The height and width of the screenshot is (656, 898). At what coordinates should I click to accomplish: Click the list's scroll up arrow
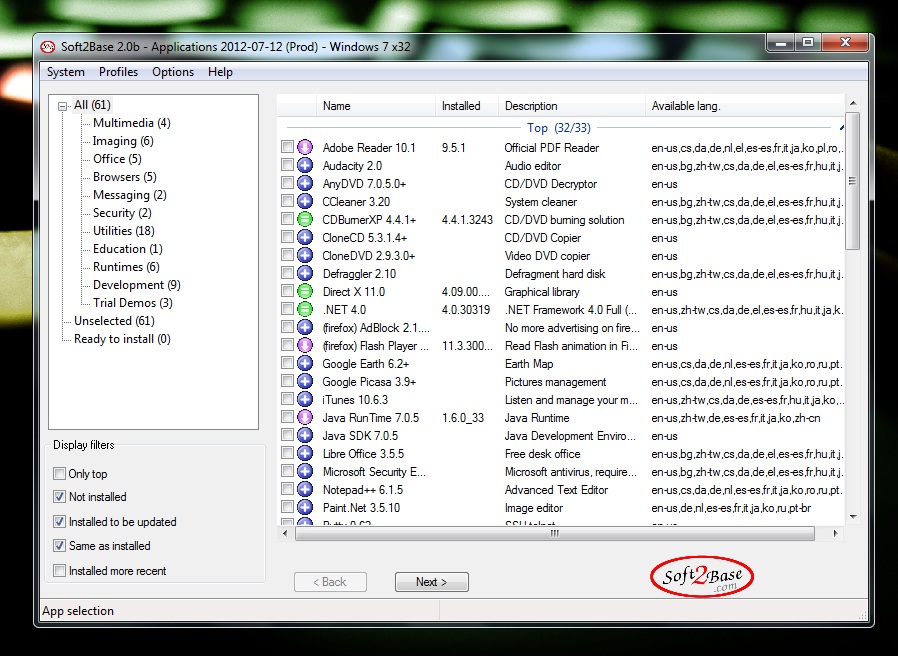pos(853,103)
